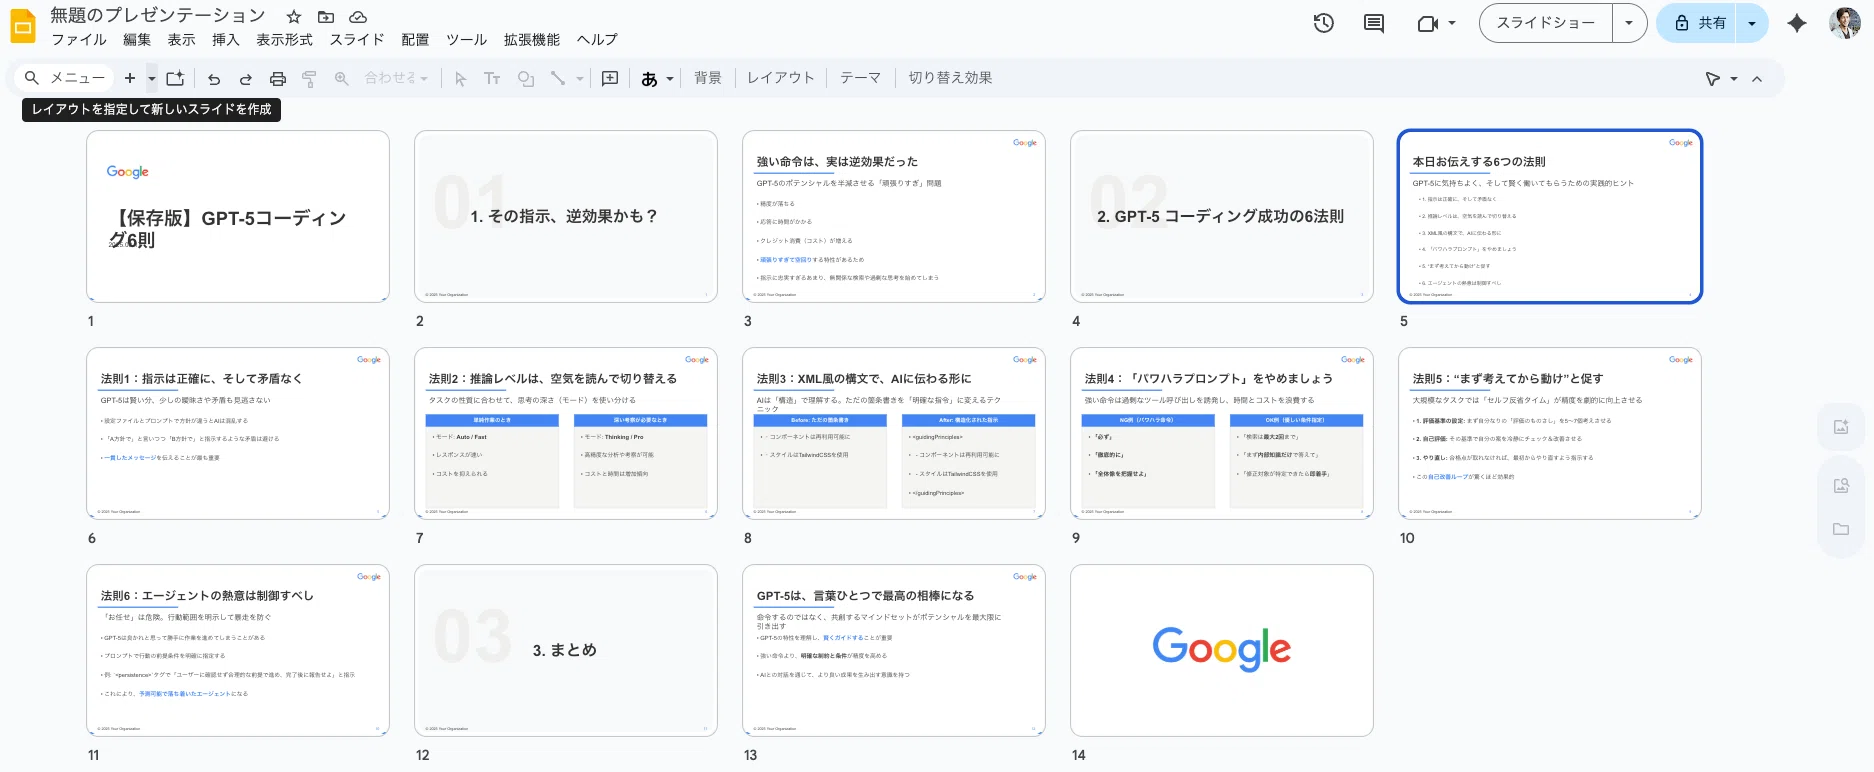Expand the 共有 share options arrow
Screen dimensions: 1874x772
[1752, 23]
